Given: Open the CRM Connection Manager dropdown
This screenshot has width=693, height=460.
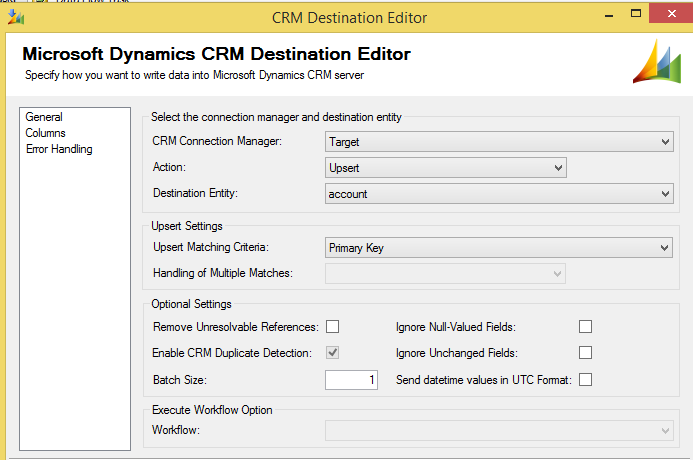Looking at the screenshot, I should tap(499, 143).
